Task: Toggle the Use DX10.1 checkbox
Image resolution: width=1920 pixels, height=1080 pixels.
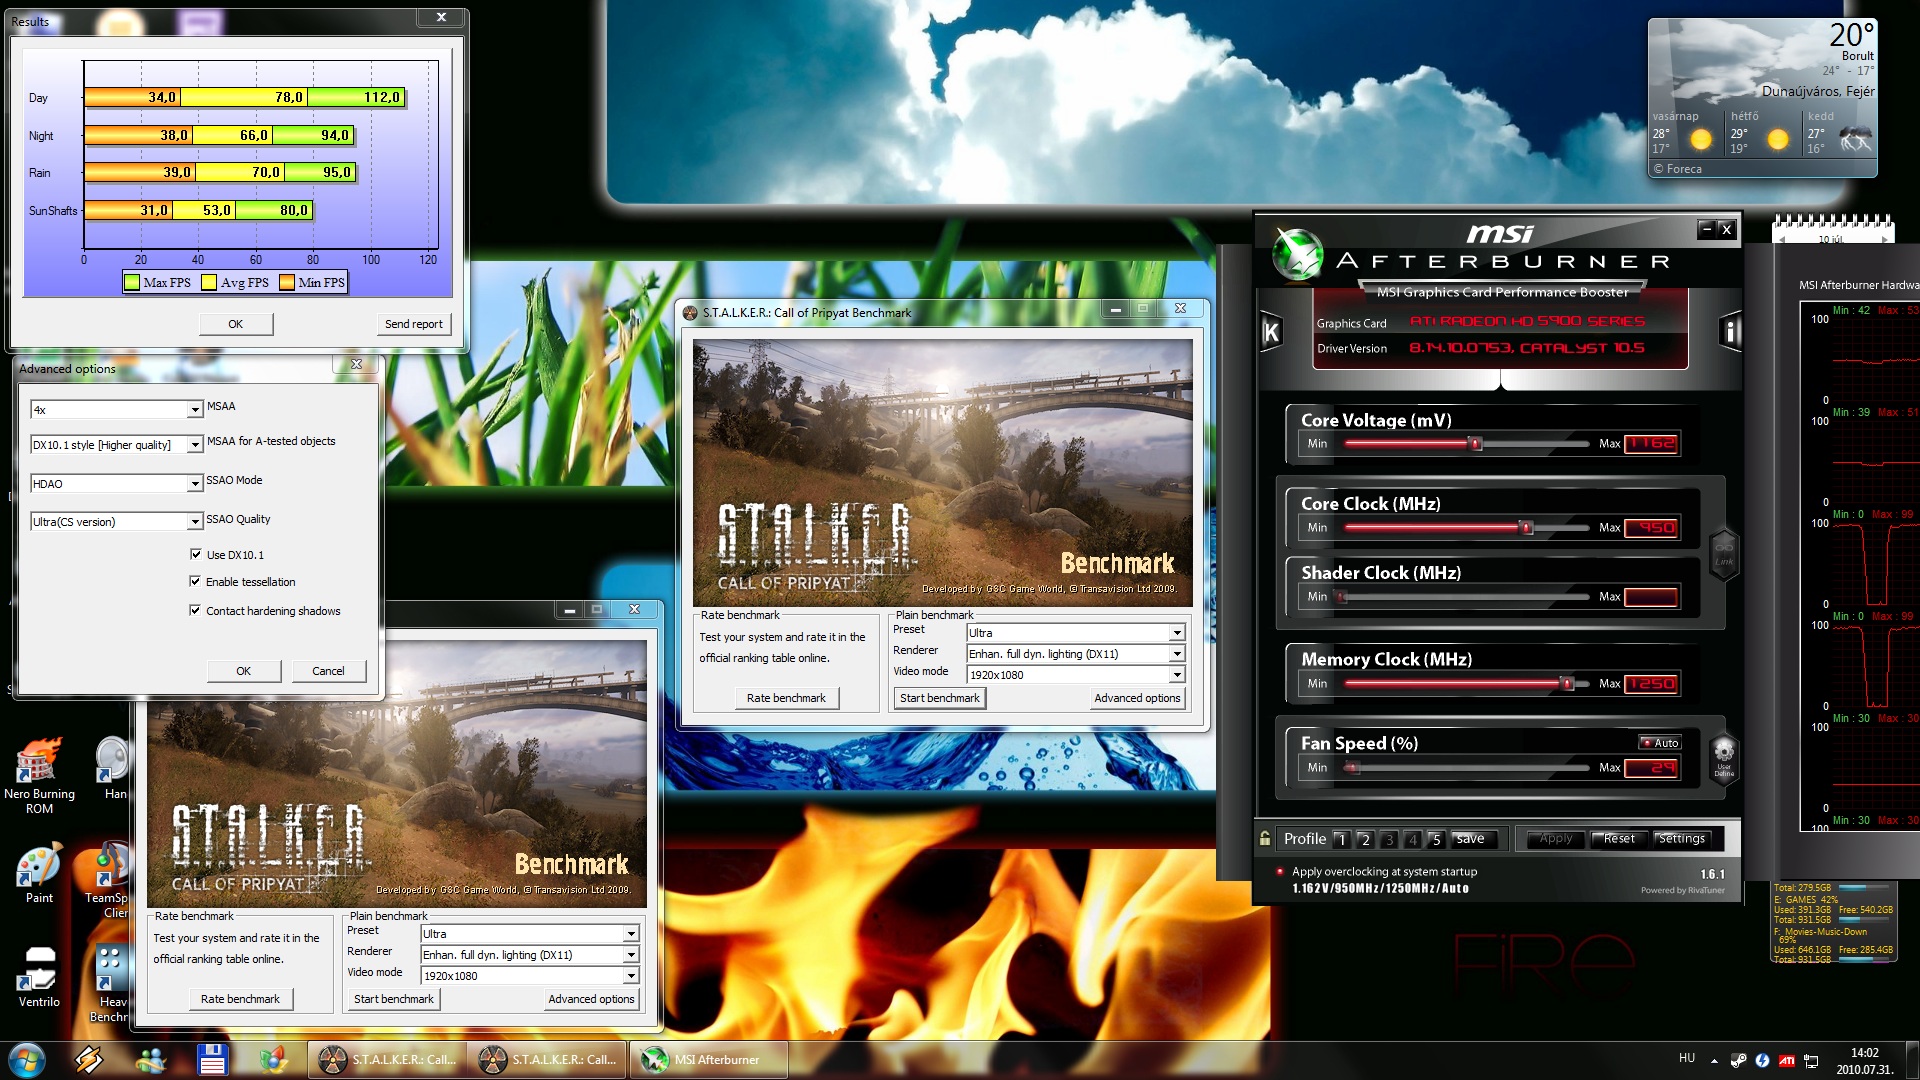Action: (x=195, y=554)
